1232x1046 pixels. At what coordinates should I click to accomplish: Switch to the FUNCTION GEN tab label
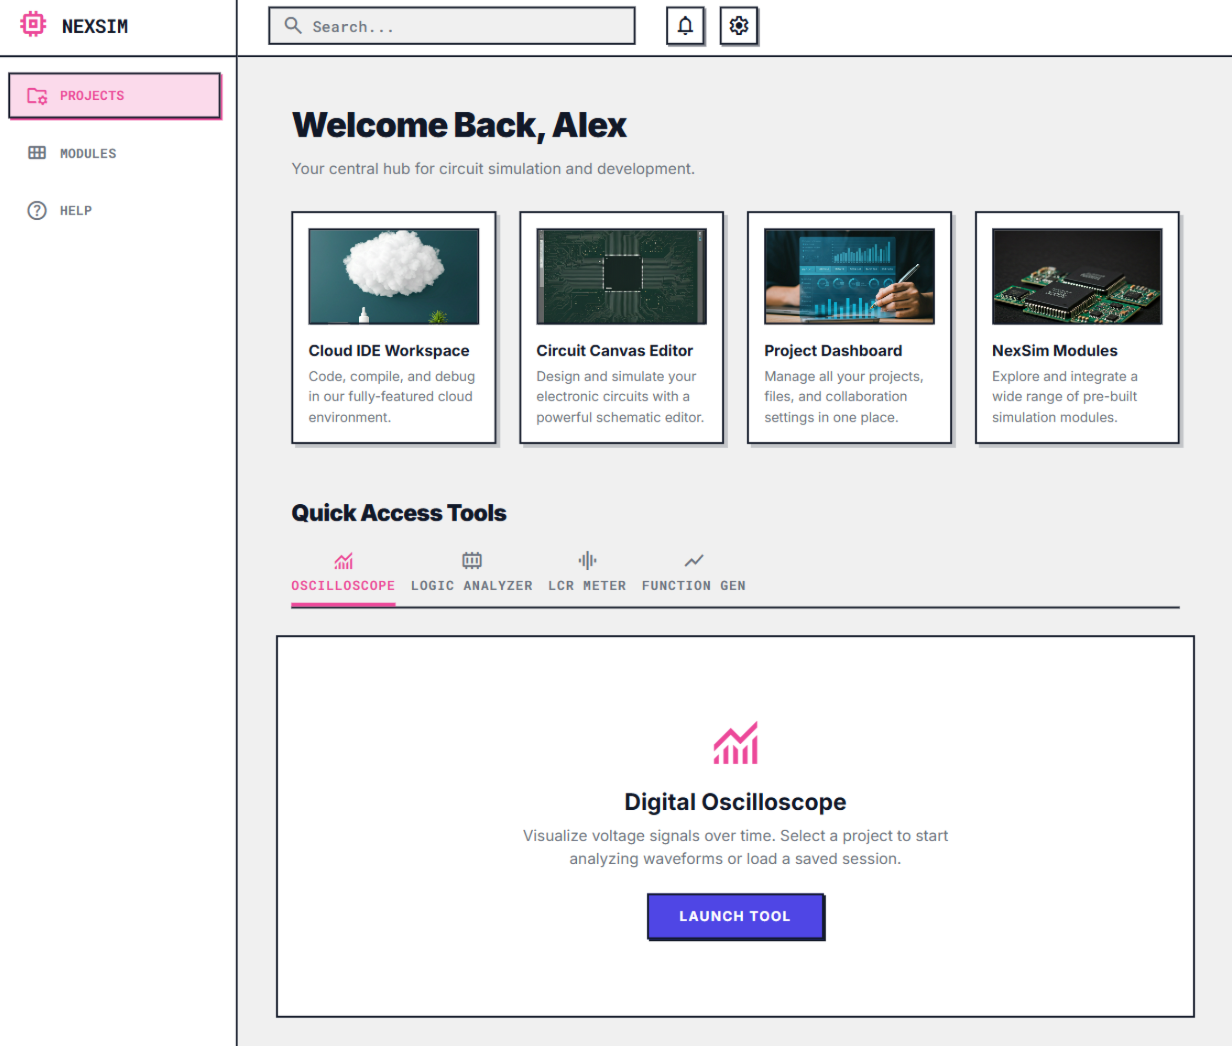coord(693,586)
